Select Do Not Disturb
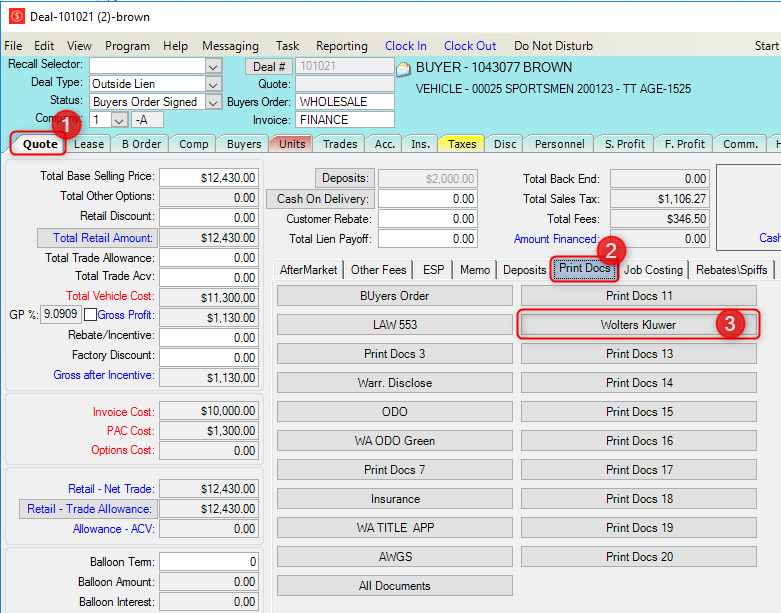 553,46
